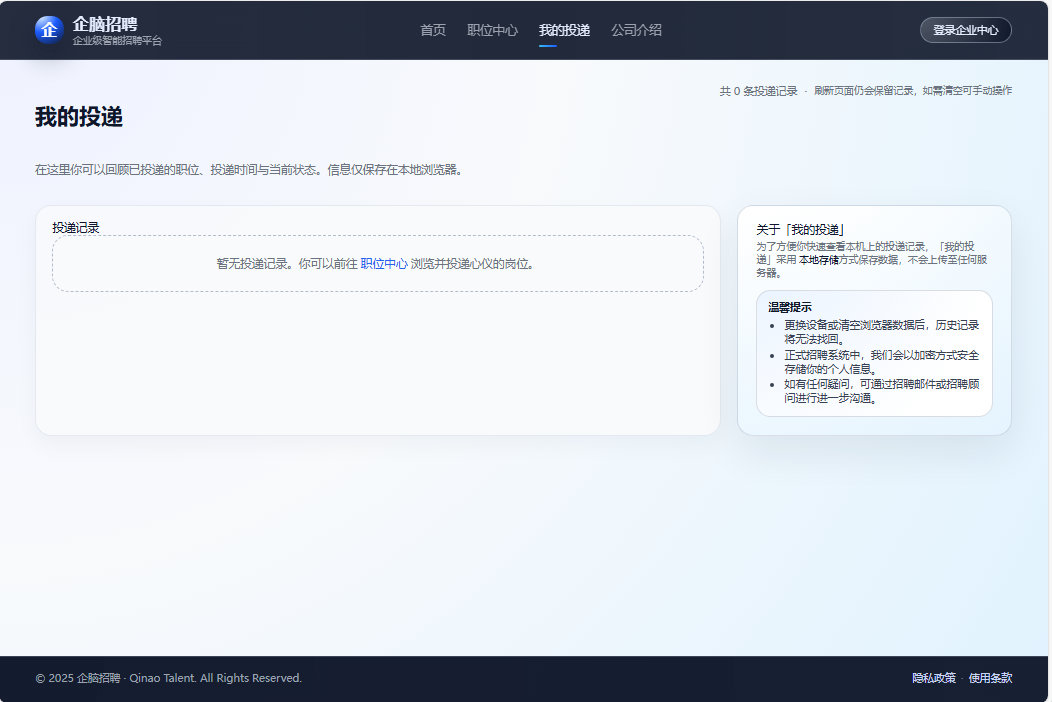
Task: Click the blue 企 logo icon
Action: pyautogui.click(x=49, y=30)
